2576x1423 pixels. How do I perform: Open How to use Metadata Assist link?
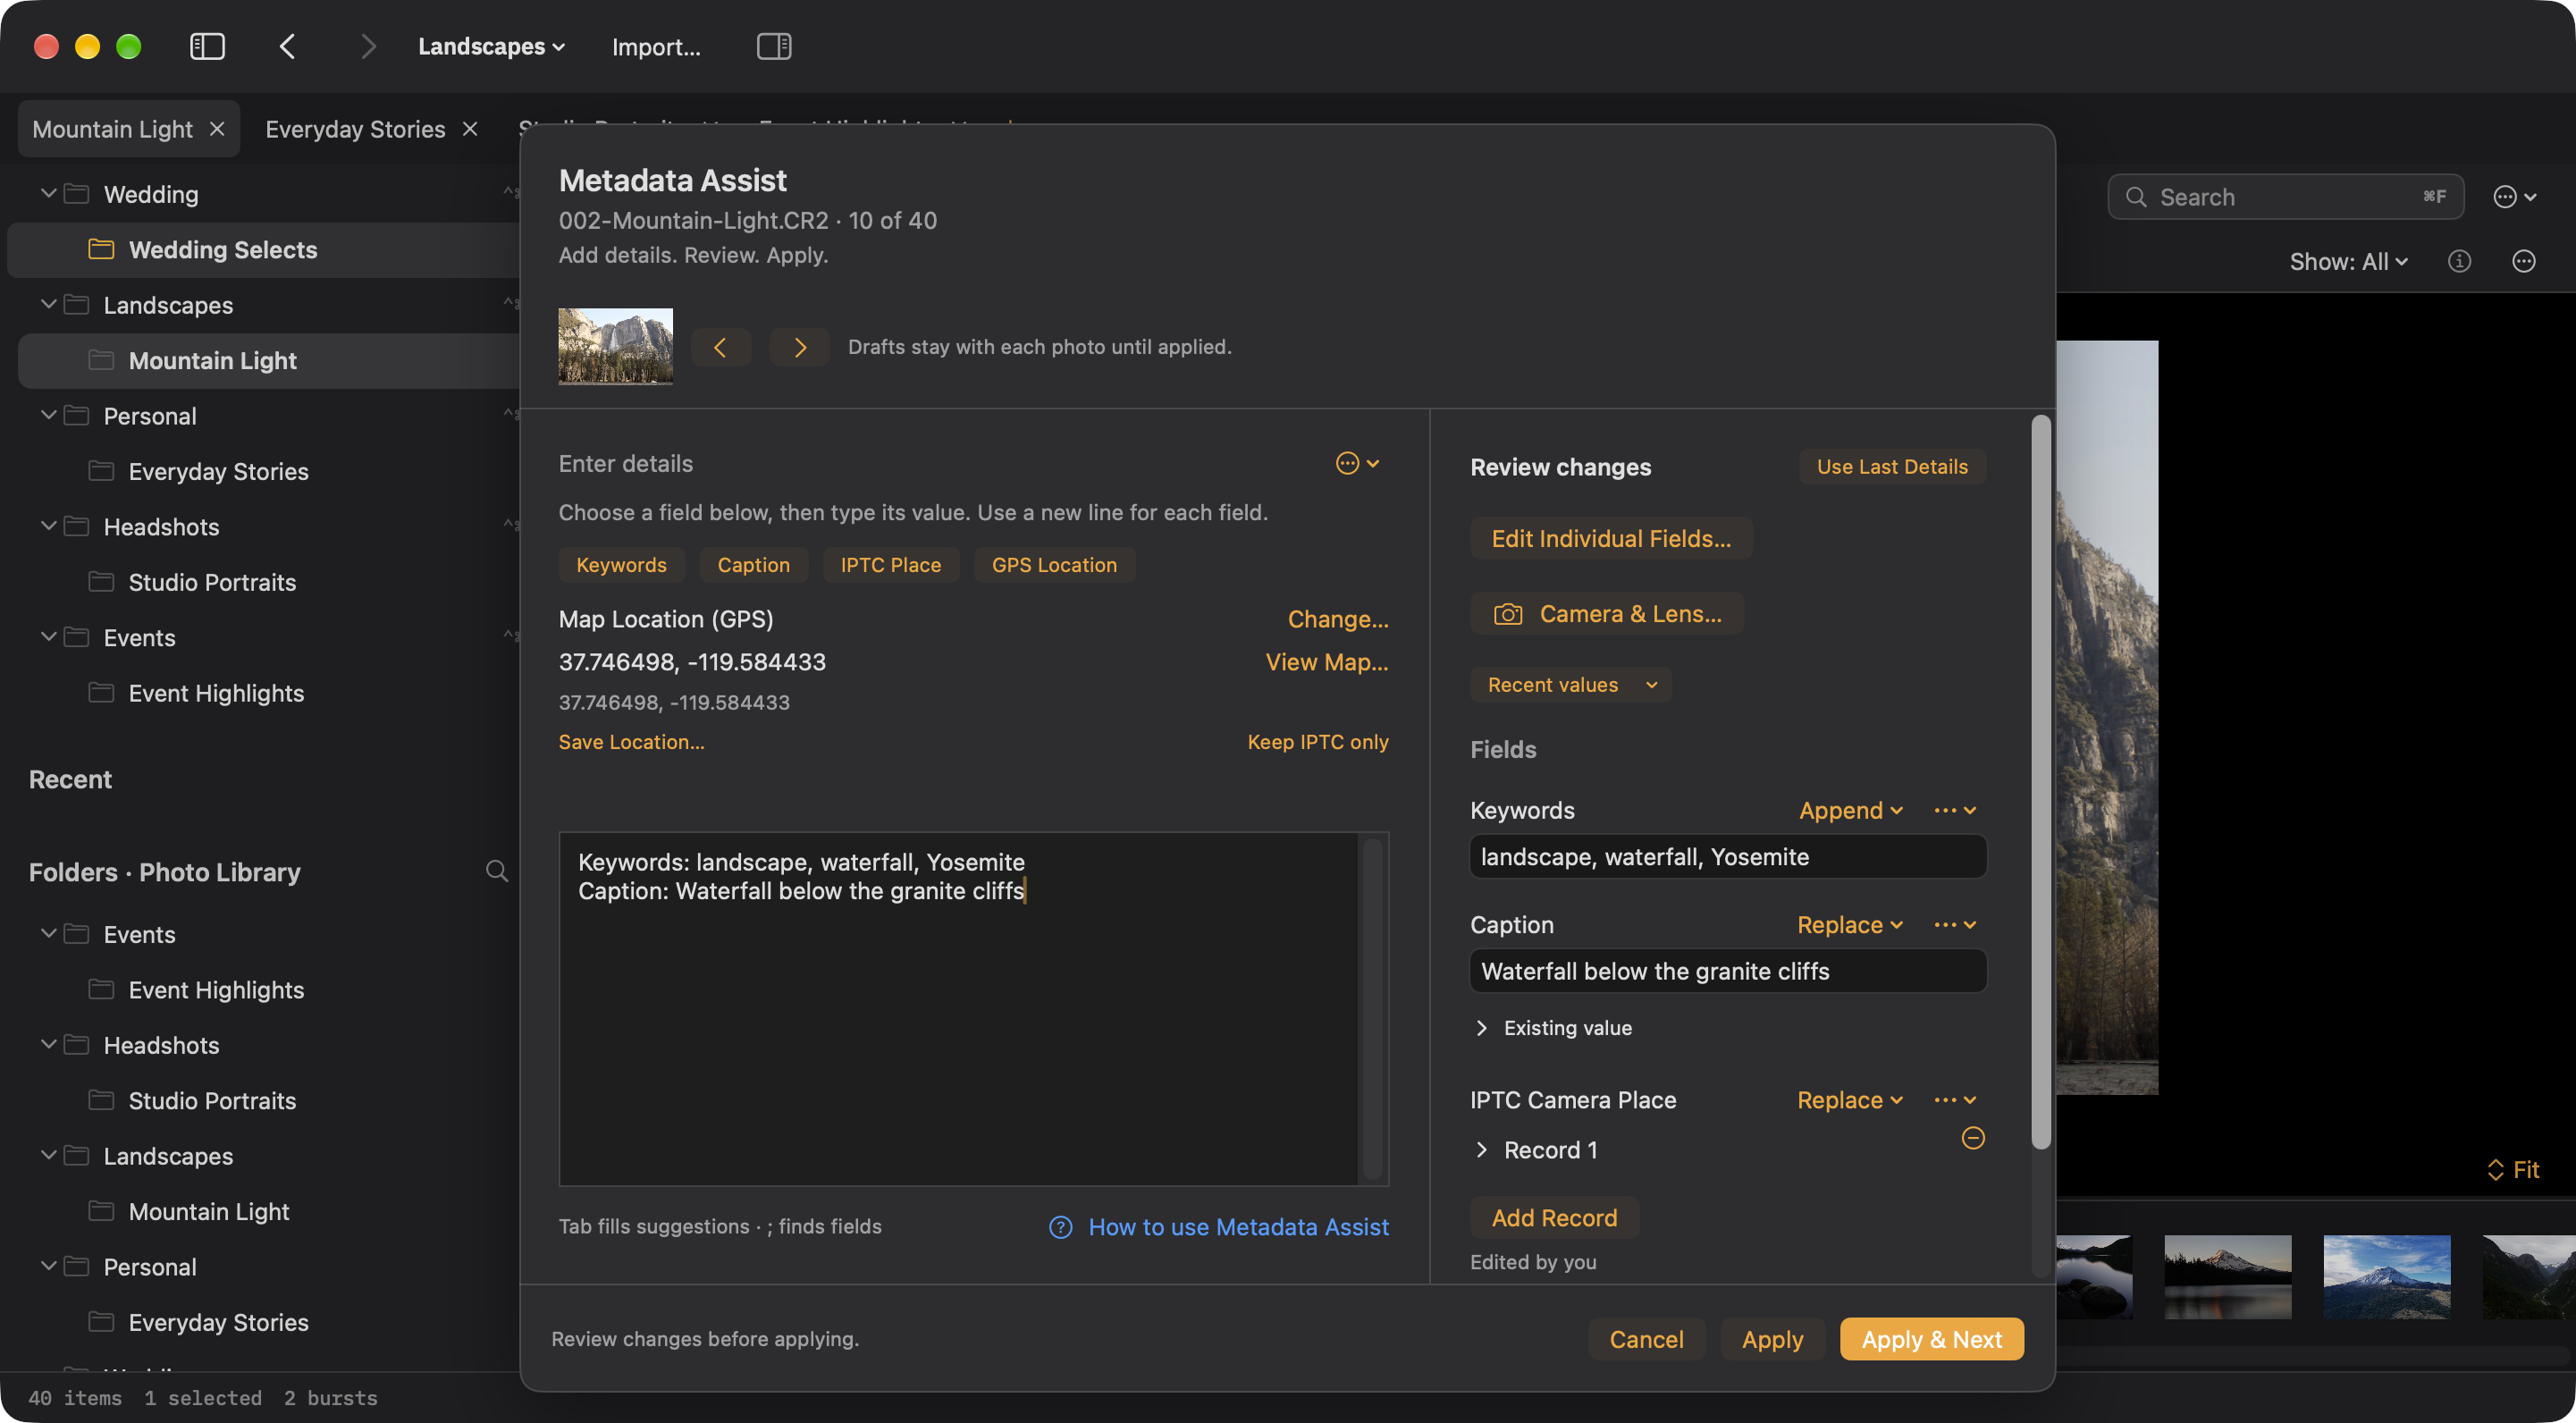click(x=1238, y=1227)
